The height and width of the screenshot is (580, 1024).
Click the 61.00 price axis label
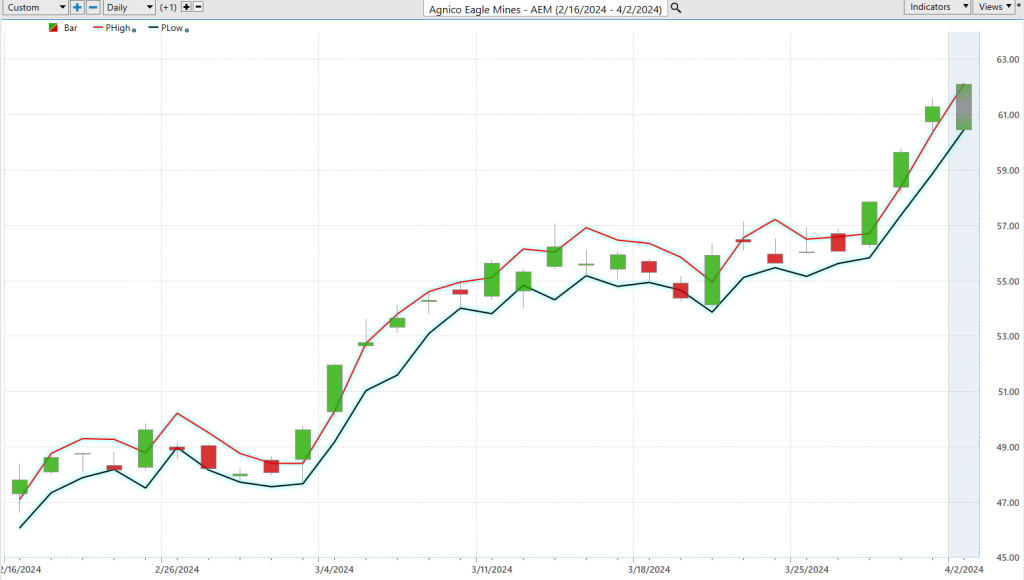click(1008, 115)
